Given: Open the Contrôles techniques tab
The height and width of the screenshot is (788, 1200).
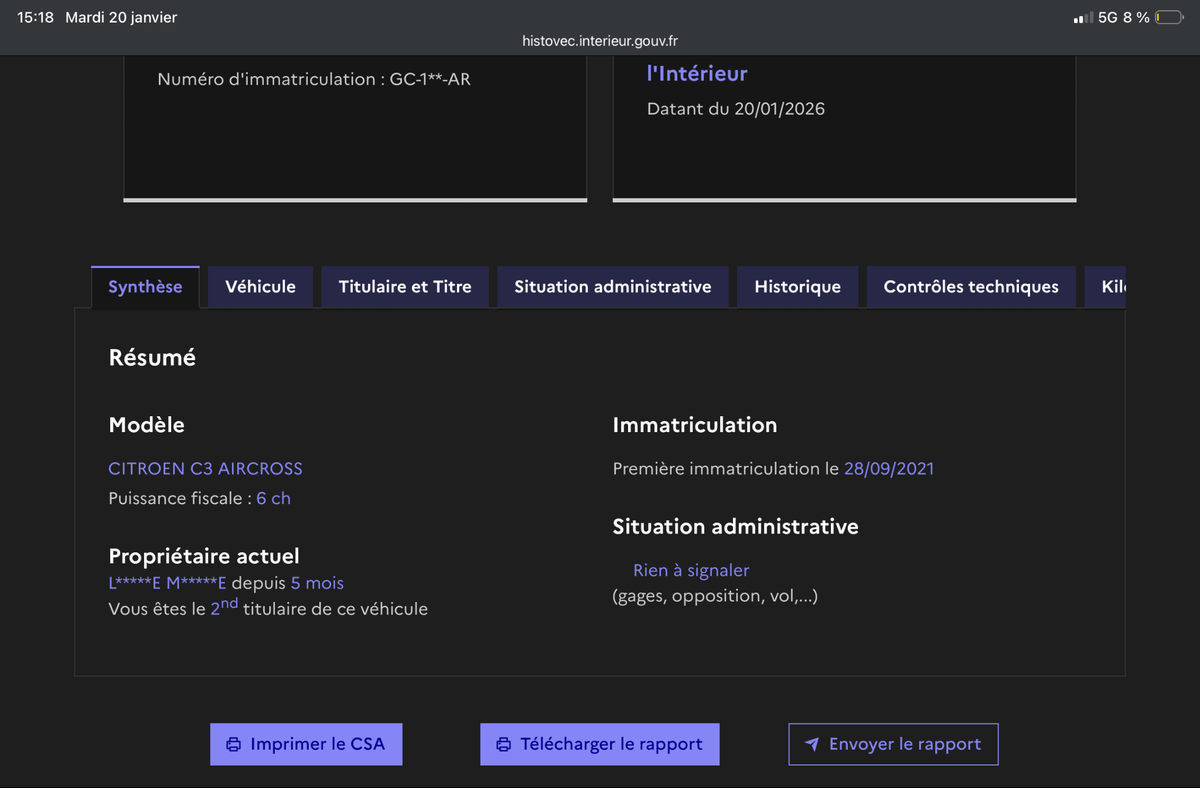Looking at the screenshot, I should coord(970,287).
